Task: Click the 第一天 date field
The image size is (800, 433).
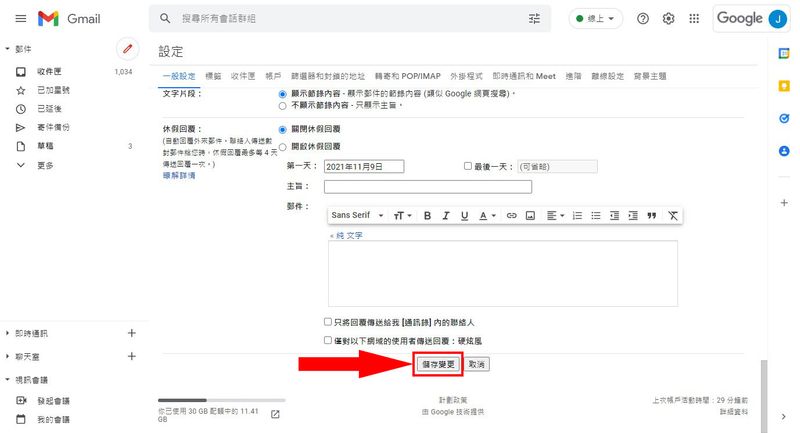Action: 364,166
